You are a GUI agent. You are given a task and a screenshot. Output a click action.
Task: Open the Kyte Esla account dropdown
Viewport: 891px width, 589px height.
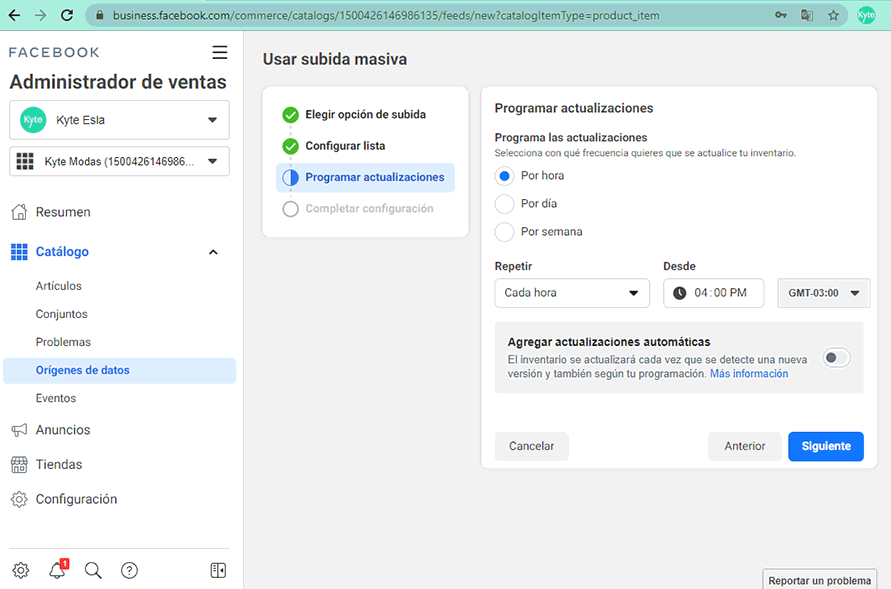point(119,120)
